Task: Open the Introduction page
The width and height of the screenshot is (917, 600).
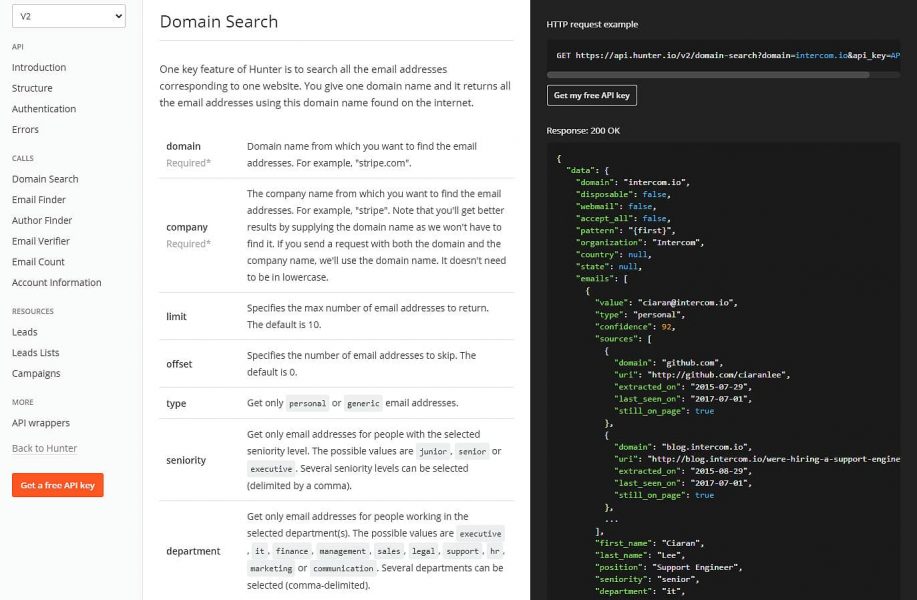Action: coord(39,68)
